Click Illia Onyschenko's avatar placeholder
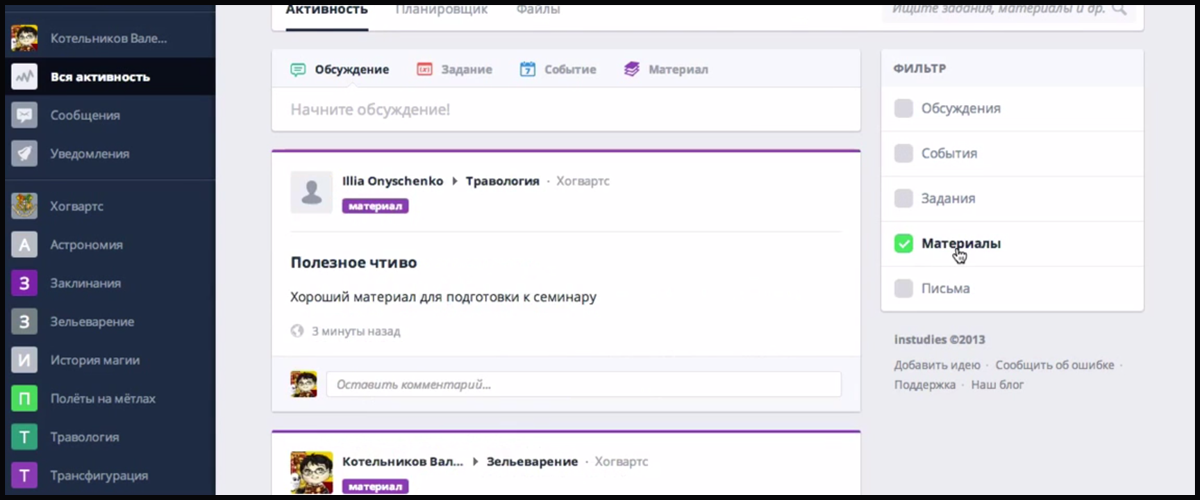Image resolution: width=1200 pixels, height=500 pixels. (311, 192)
